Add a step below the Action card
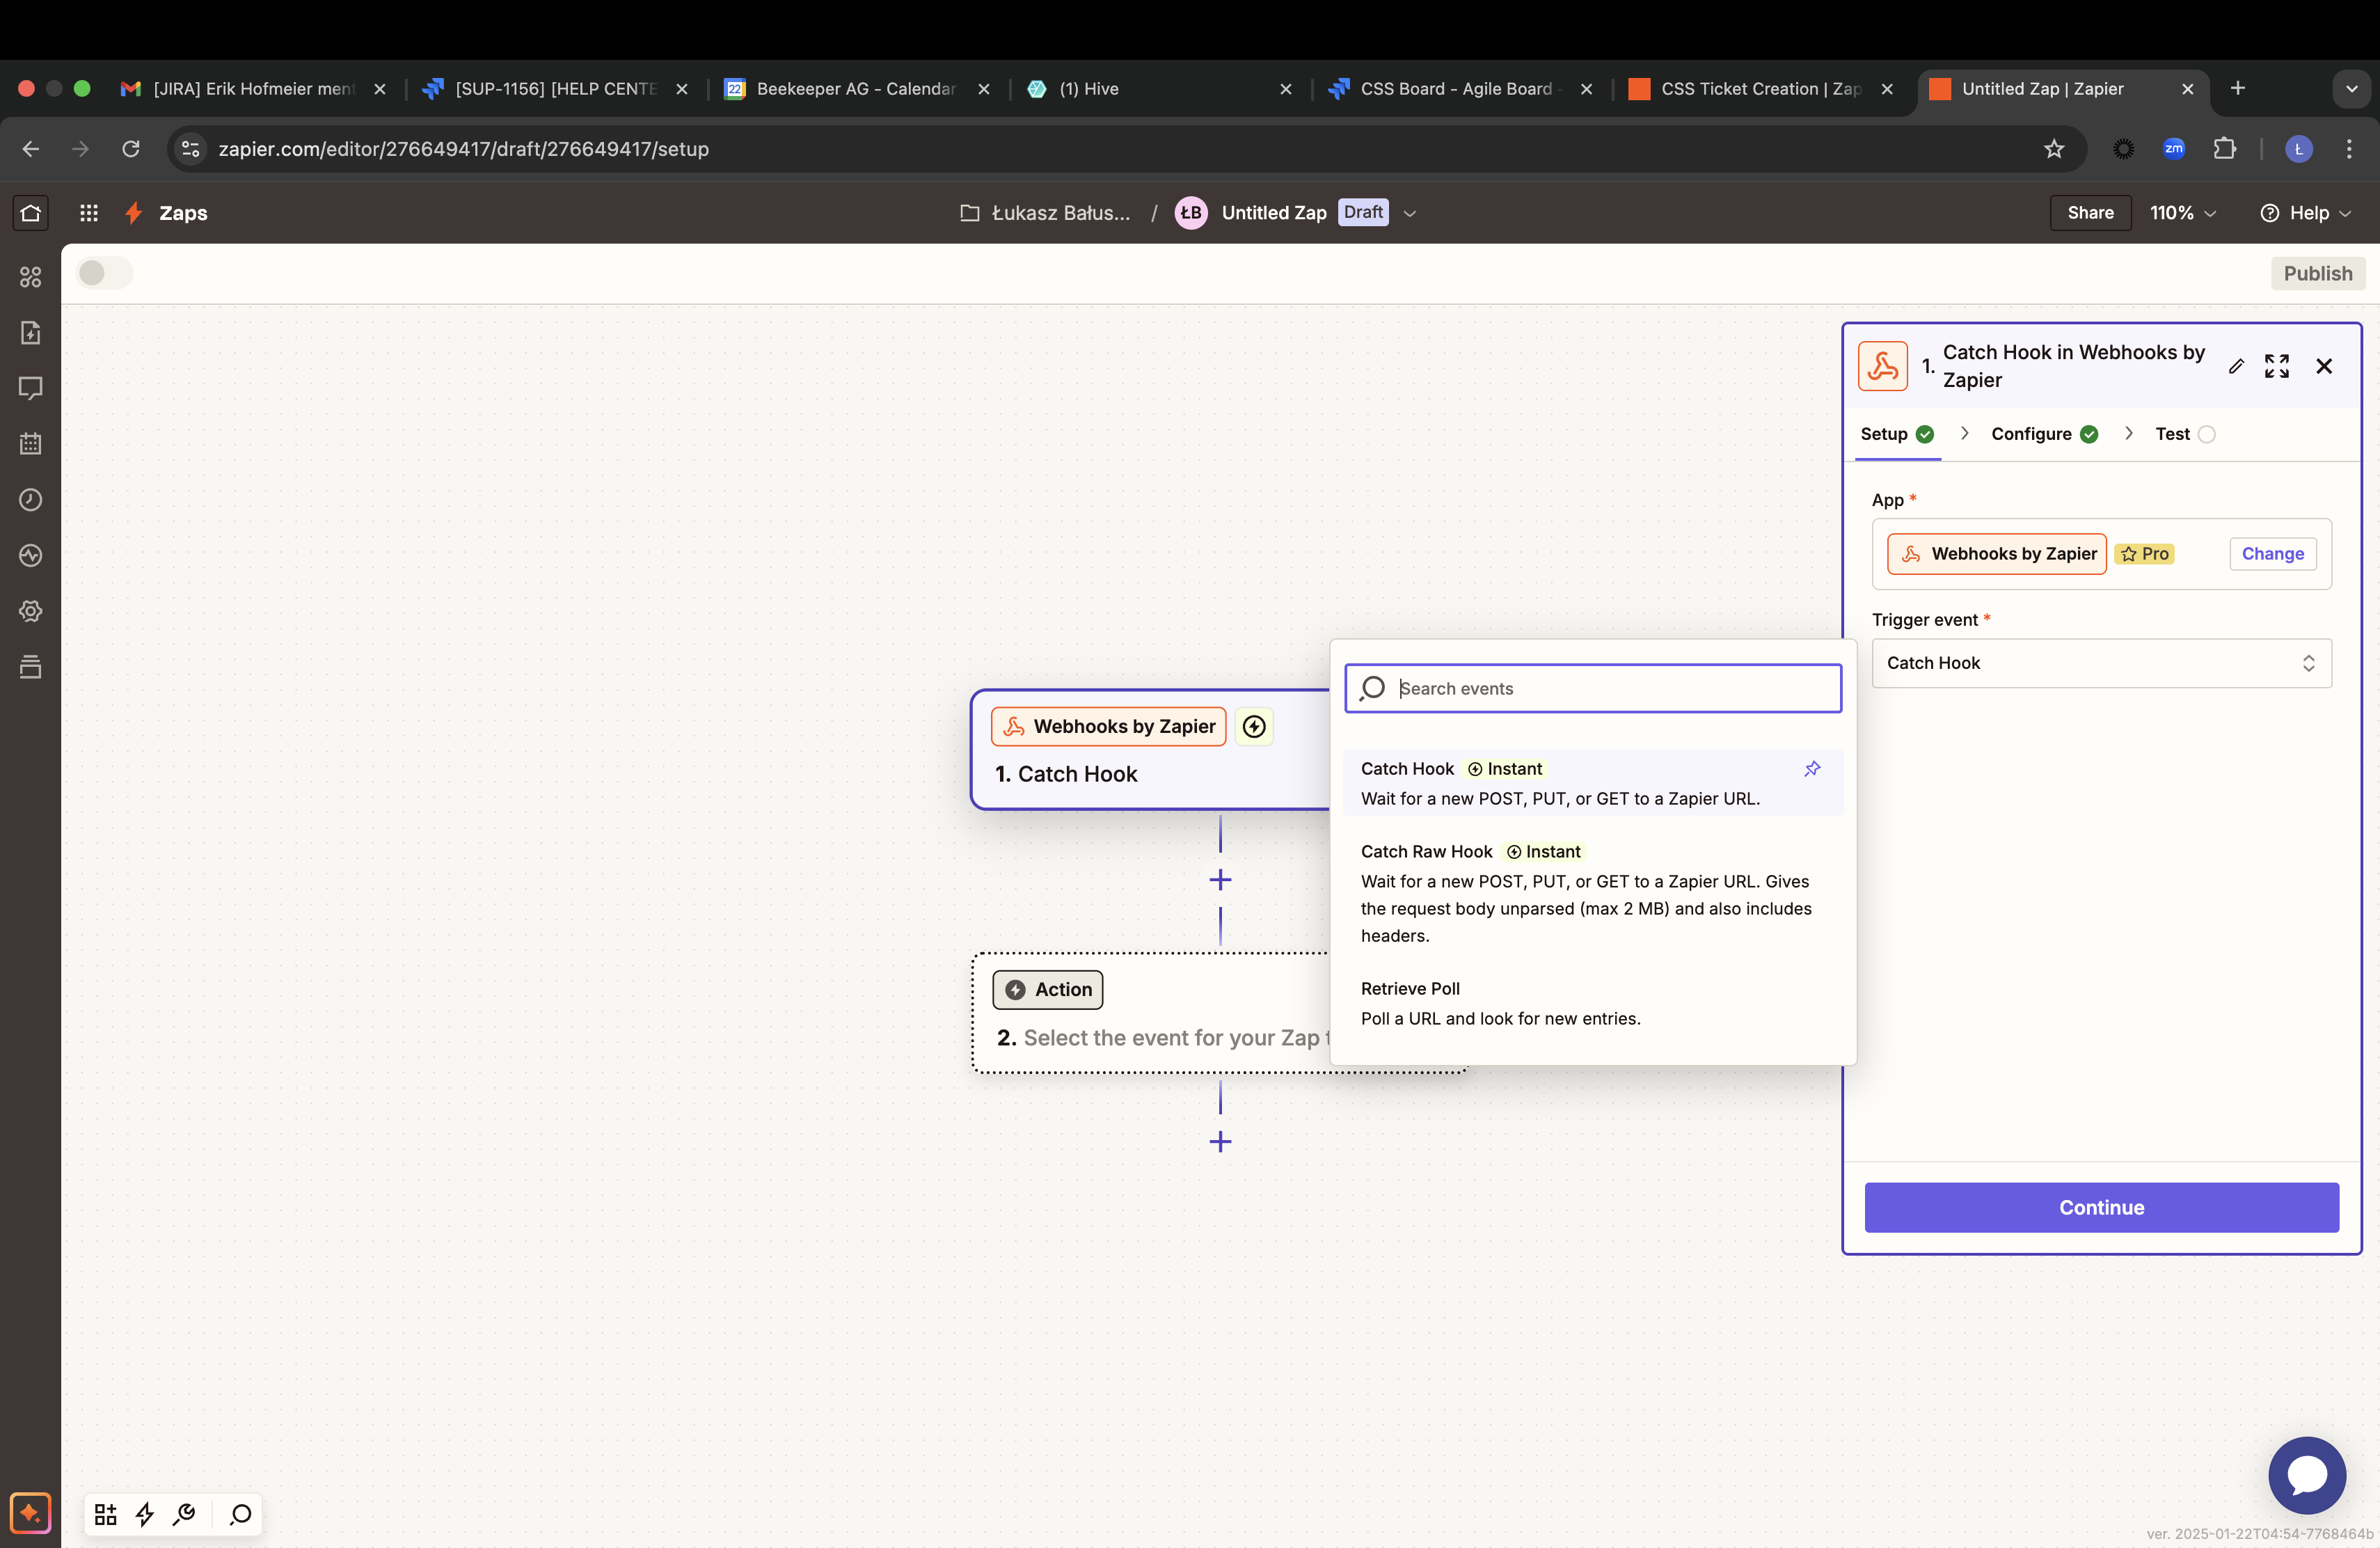 click(1220, 1142)
